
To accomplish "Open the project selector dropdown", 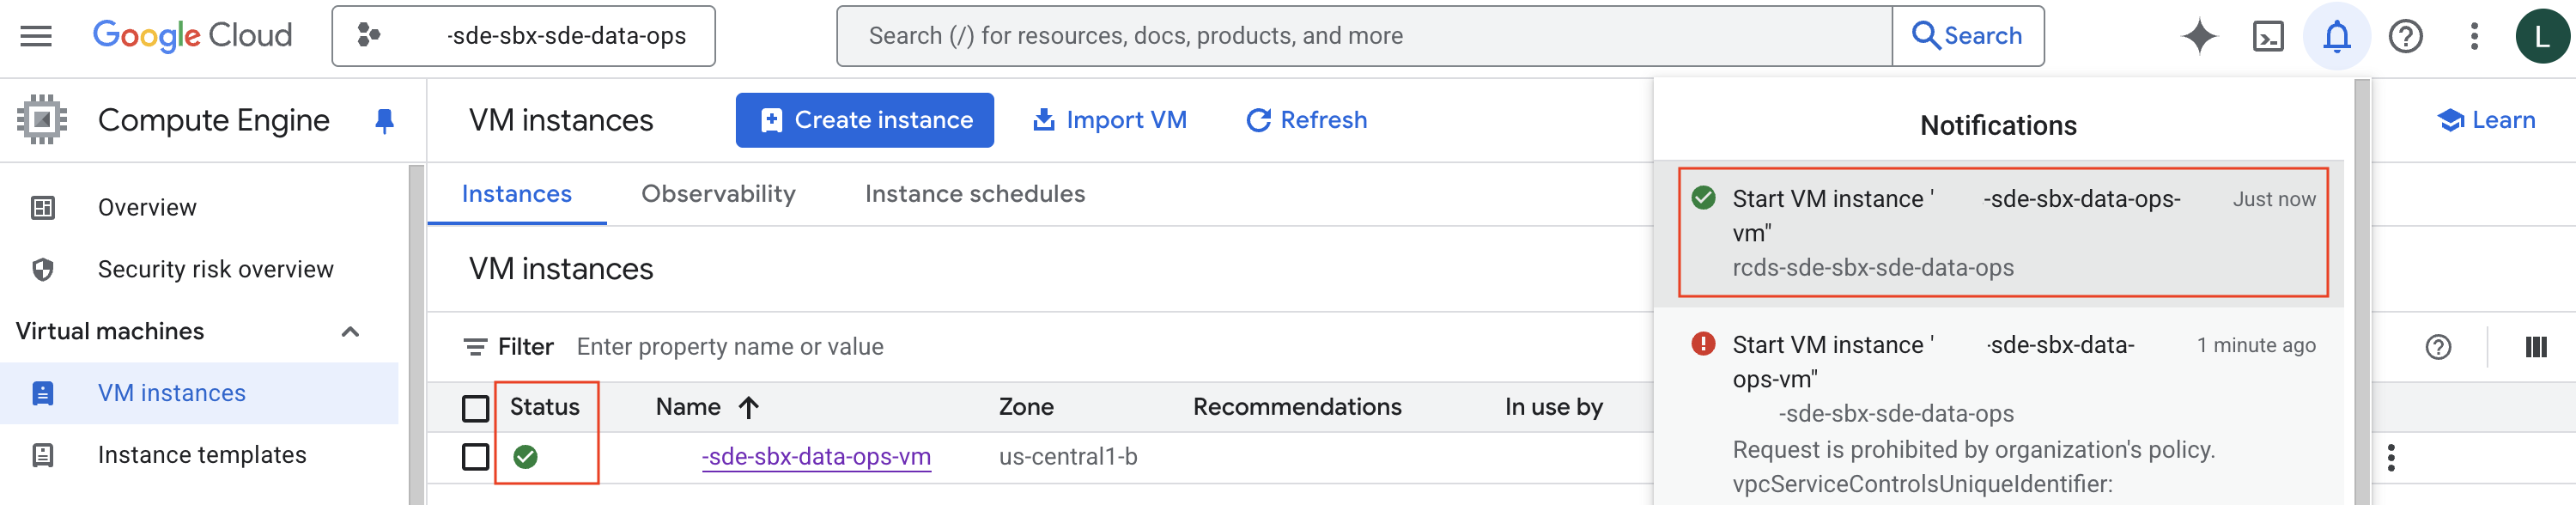I will 523,36.
